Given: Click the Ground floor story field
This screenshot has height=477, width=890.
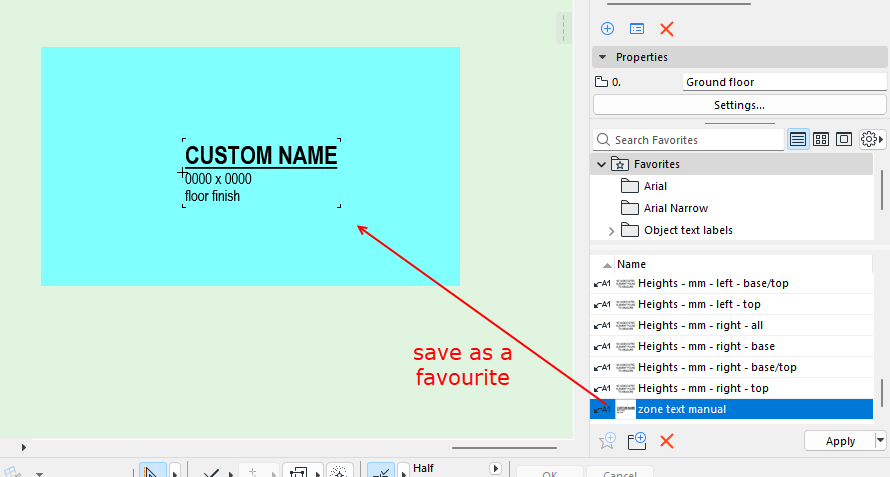Looking at the screenshot, I should point(784,82).
